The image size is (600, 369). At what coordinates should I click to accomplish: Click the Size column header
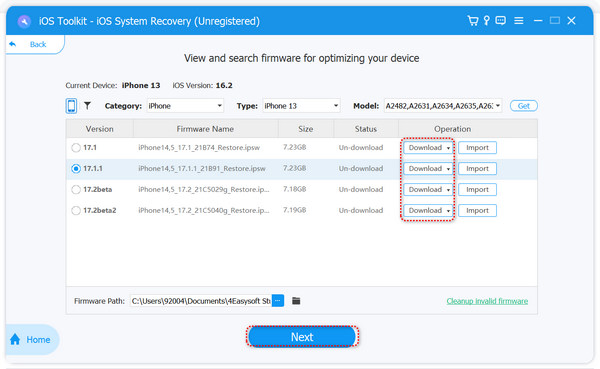[305, 129]
